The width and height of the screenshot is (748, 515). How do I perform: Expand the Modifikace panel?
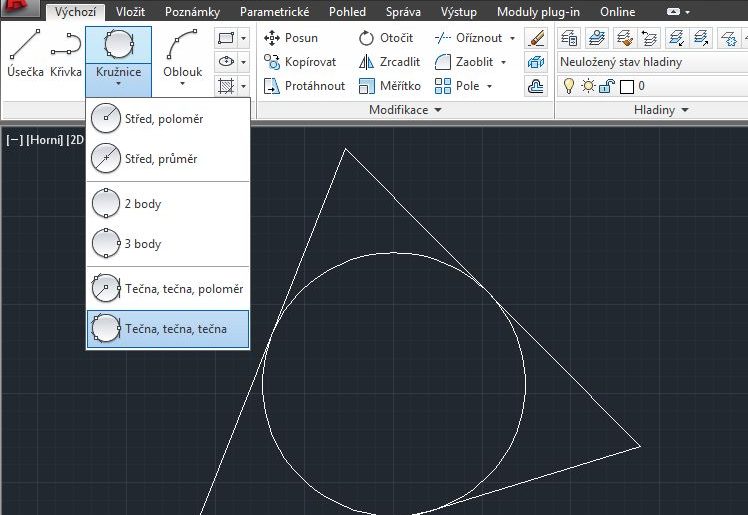405,109
